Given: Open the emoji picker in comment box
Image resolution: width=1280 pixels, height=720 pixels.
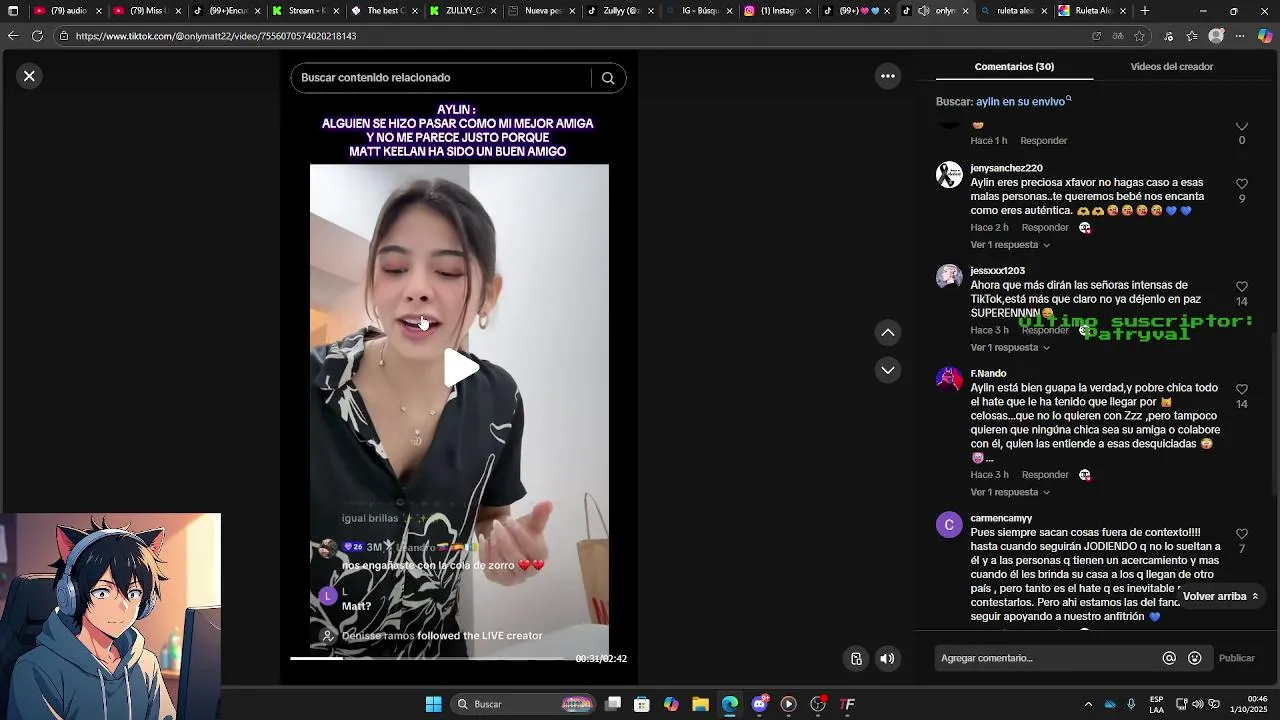Looking at the screenshot, I should 1195,658.
